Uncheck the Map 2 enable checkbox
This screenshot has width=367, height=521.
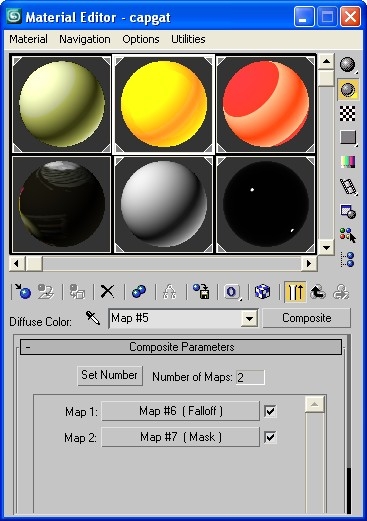click(x=270, y=437)
